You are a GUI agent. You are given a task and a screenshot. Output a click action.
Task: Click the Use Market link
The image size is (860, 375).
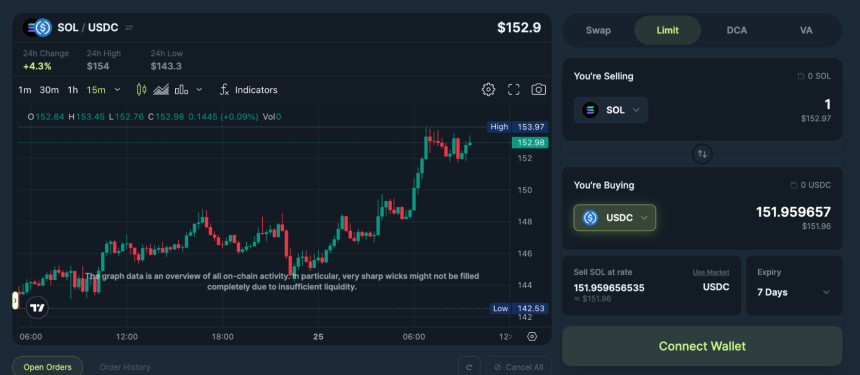pyautogui.click(x=711, y=272)
